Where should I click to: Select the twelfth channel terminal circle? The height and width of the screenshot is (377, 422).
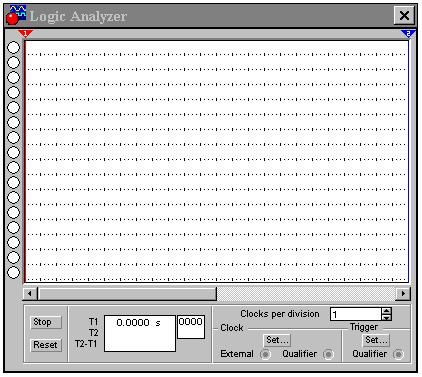[14, 212]
